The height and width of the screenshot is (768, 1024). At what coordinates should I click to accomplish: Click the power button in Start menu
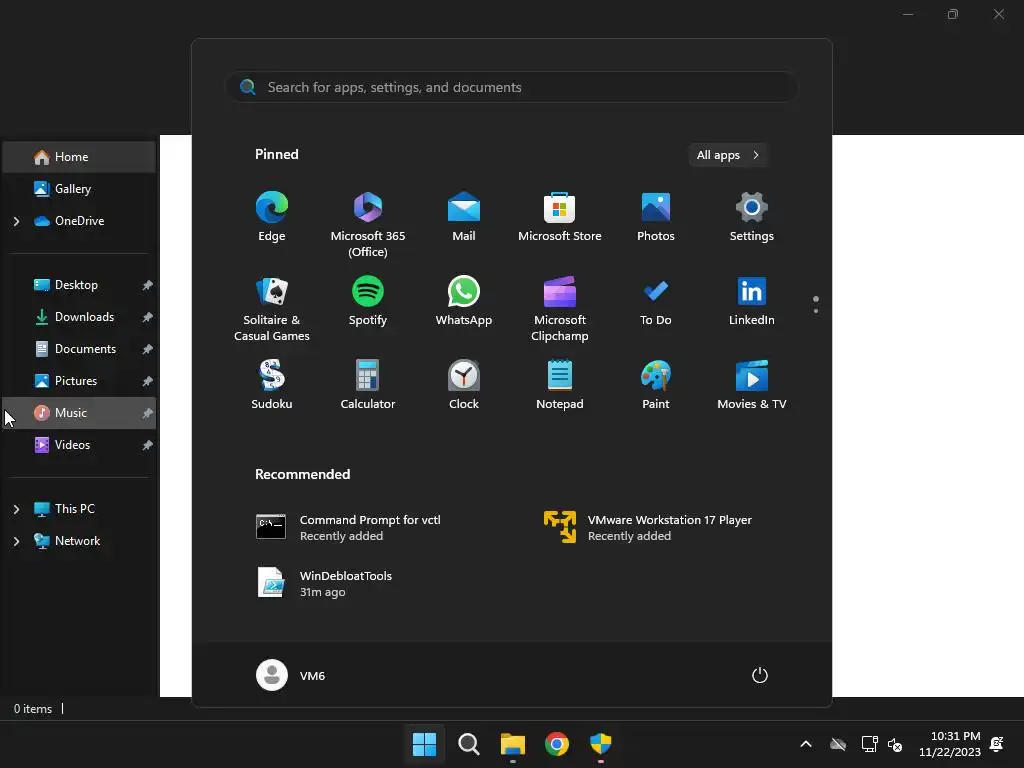760,675
